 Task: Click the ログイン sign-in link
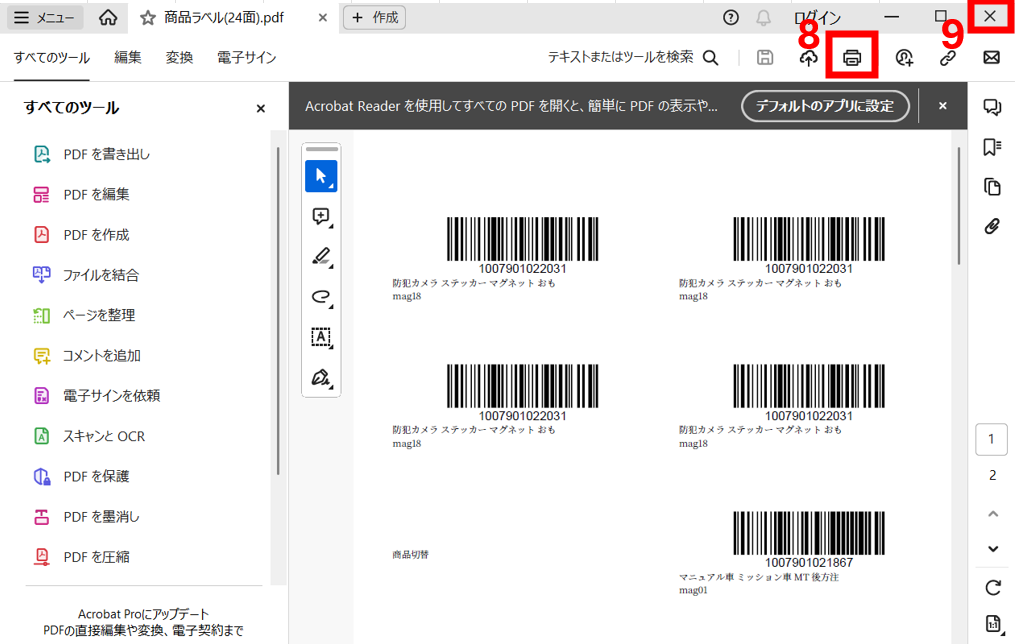818,17
